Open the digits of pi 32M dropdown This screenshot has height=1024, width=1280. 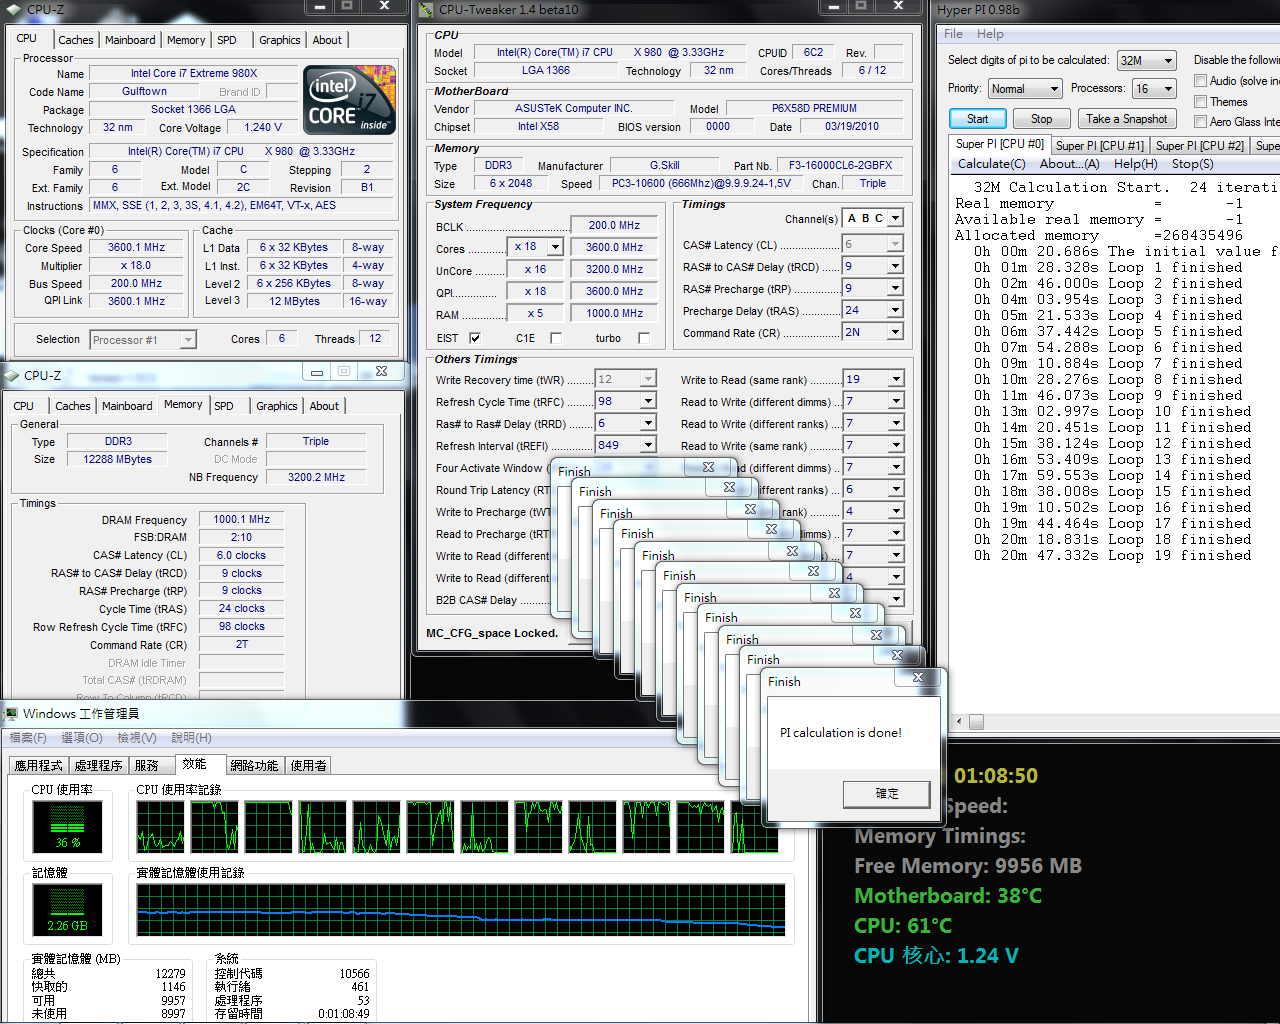point(1168,61)
